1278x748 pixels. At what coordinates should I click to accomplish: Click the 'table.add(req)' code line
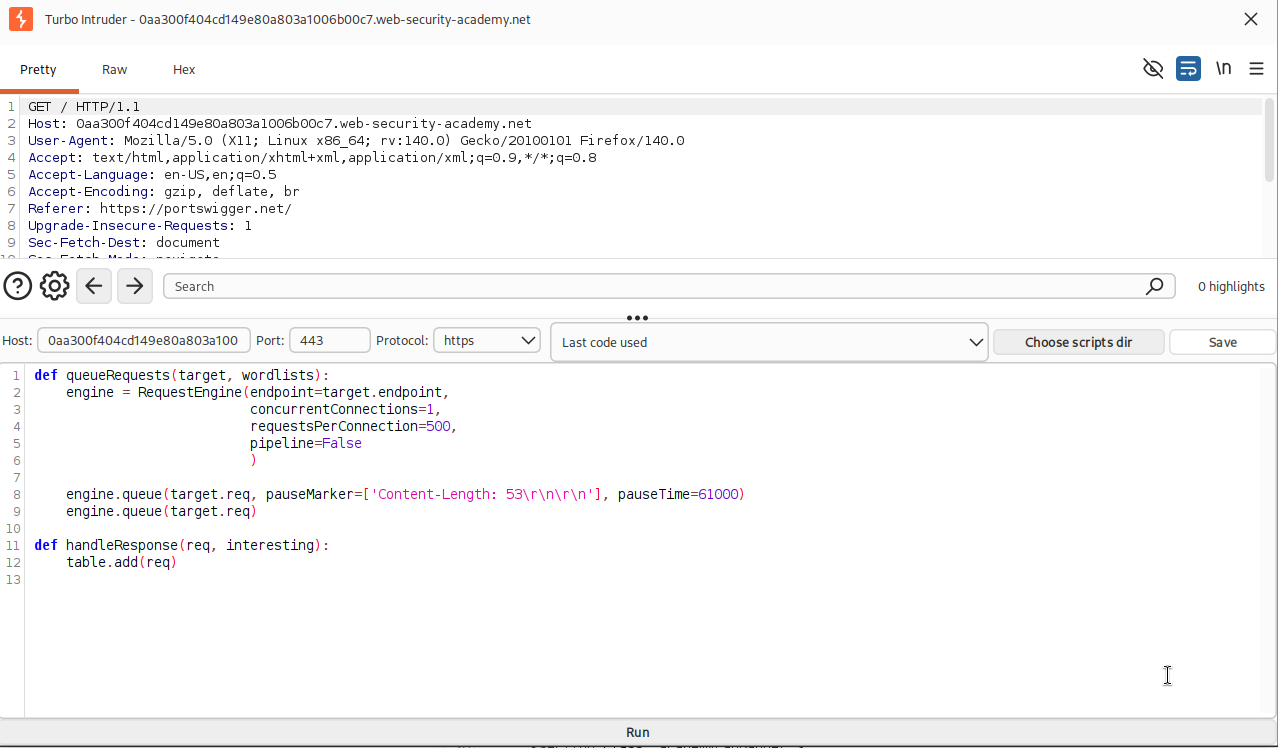click(122, 563)
